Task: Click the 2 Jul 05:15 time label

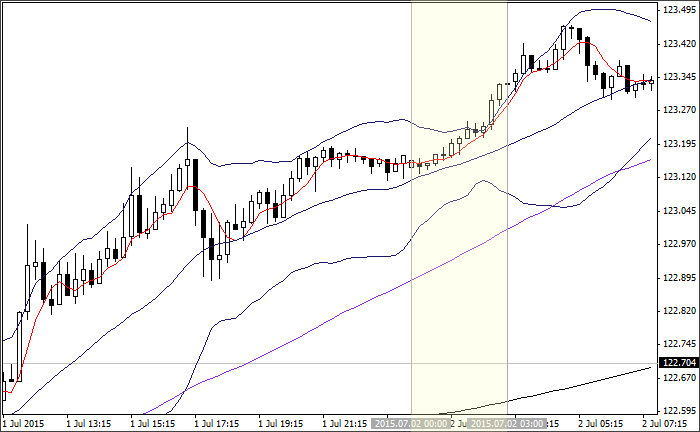Action: tap(601, 423)
